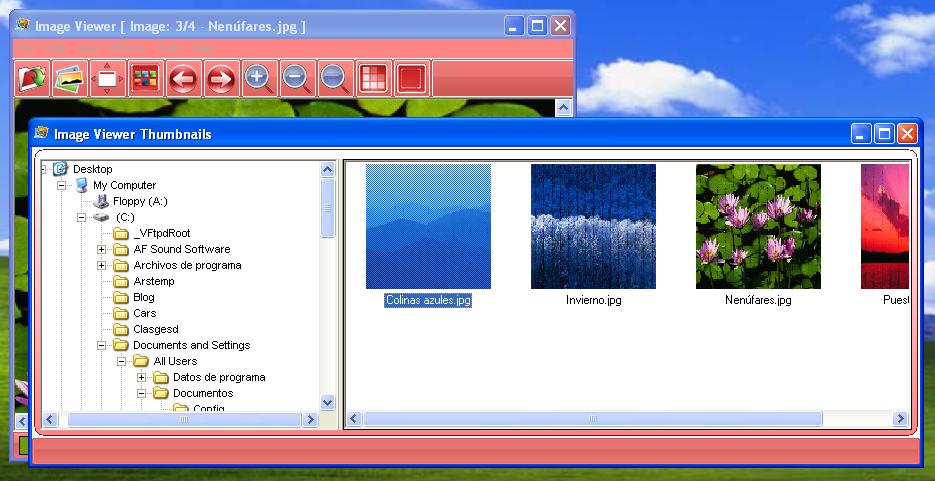Go to next image with right arrow
The height and width of the screenshot is (481, 935).
tap(221, 78)
